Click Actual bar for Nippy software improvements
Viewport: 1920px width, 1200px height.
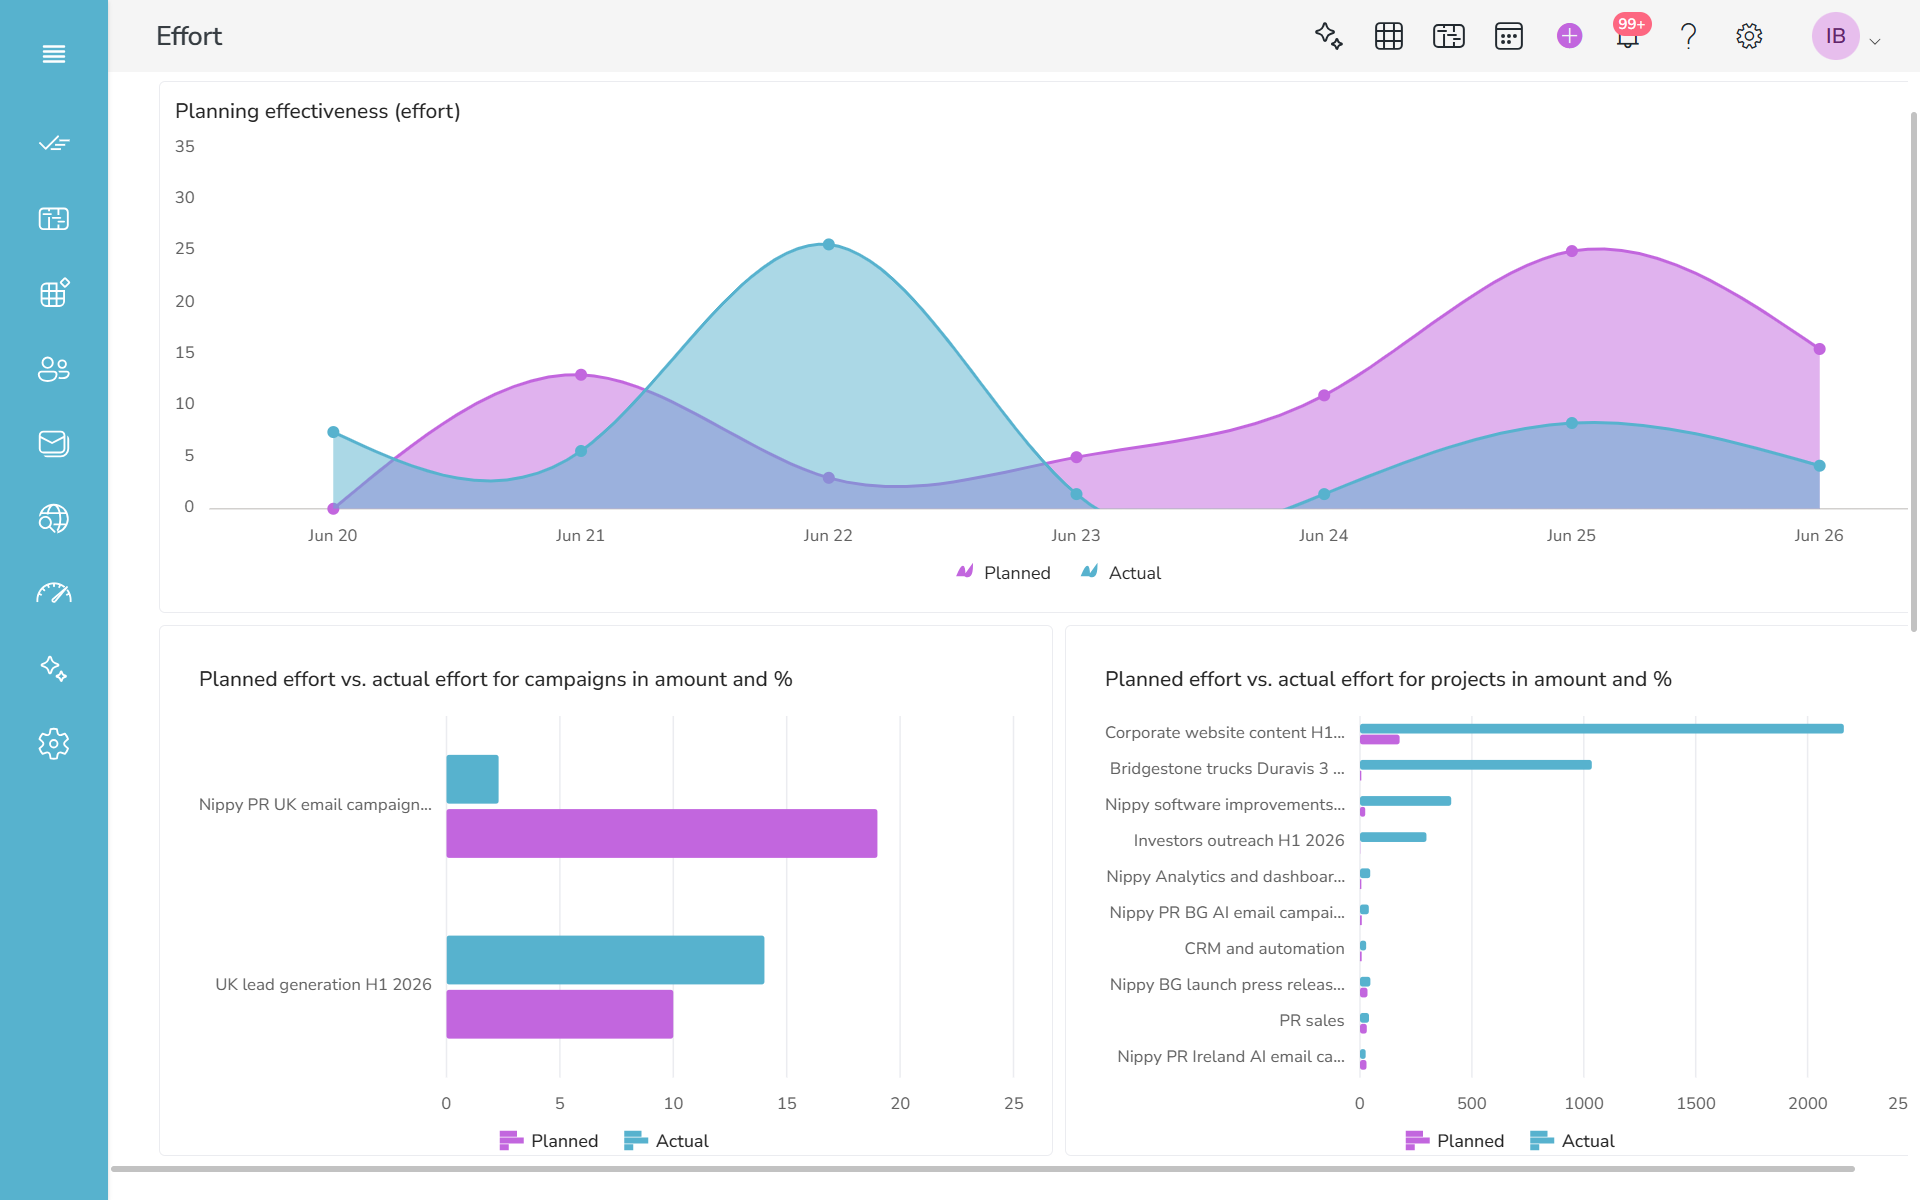tap(1406, 801)
